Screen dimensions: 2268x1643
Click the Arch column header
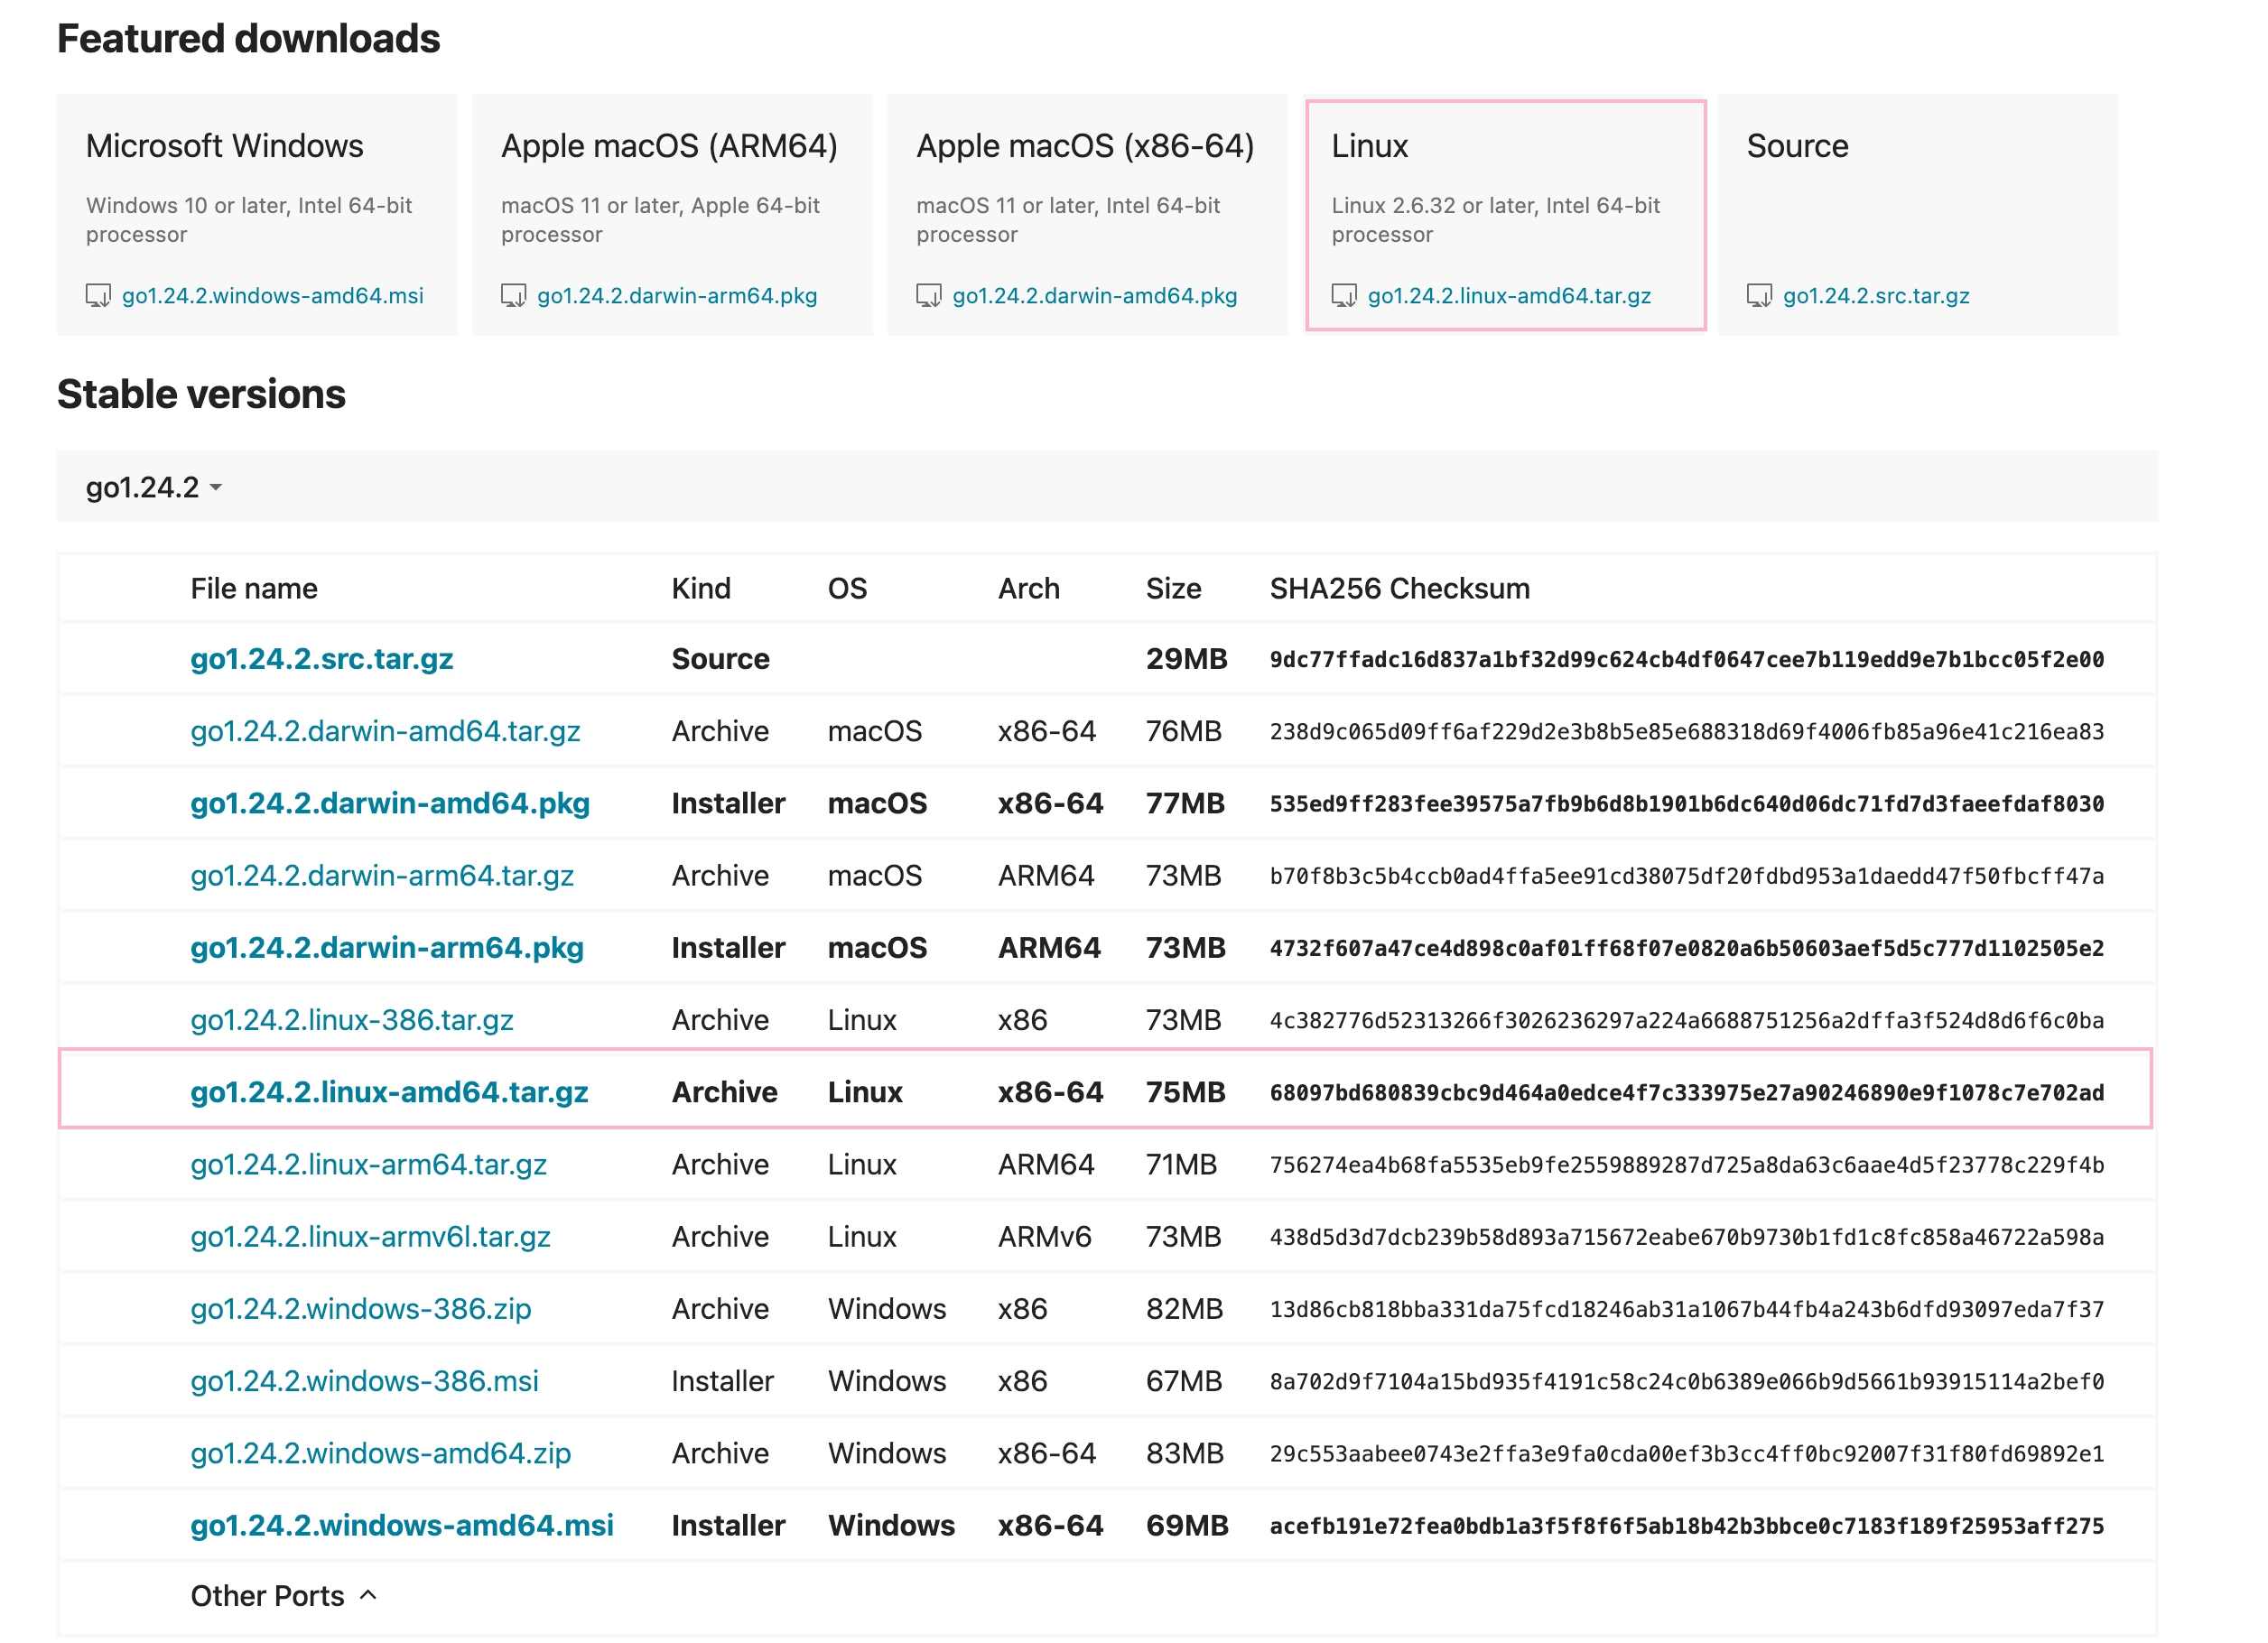(1028, 588)
